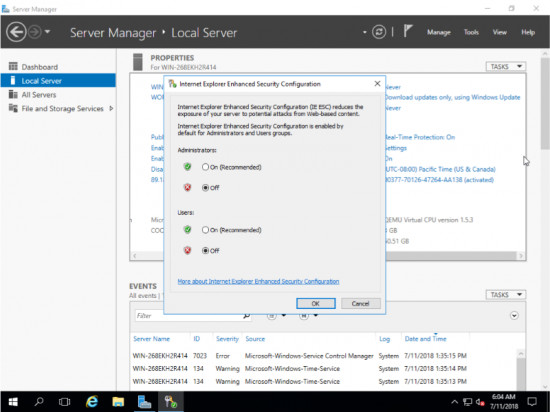Open the Tools menu
The image size is (550, 412).
471,32
